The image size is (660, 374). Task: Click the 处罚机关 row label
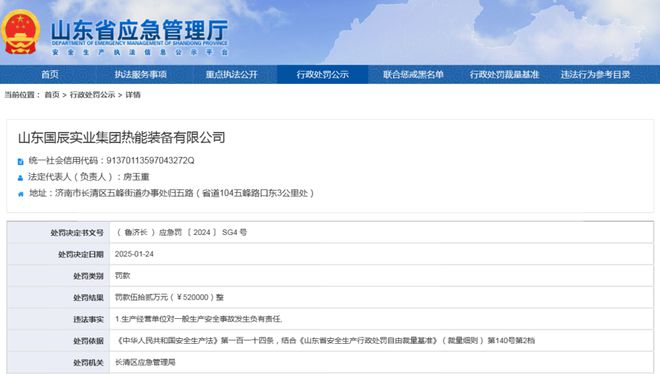click(88, 363)
